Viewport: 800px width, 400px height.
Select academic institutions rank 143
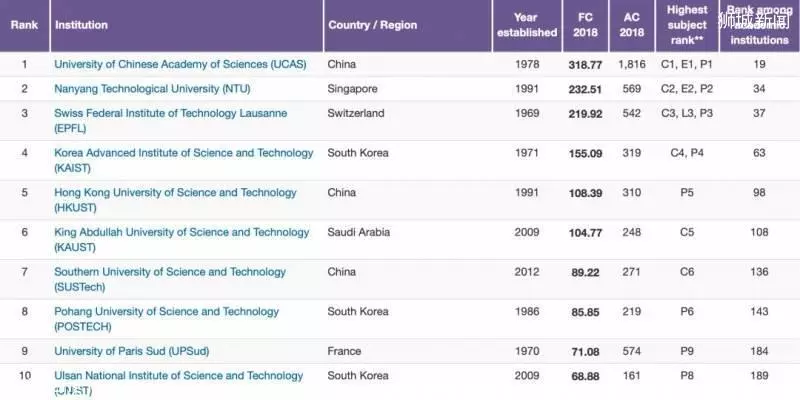tap(759, 311)
